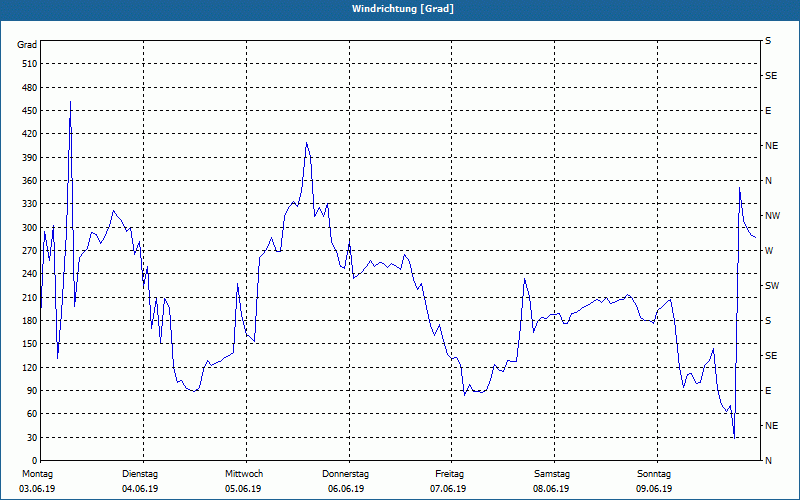
Task: Select the 120 degree axis label
Action: (x=30, y=367)
